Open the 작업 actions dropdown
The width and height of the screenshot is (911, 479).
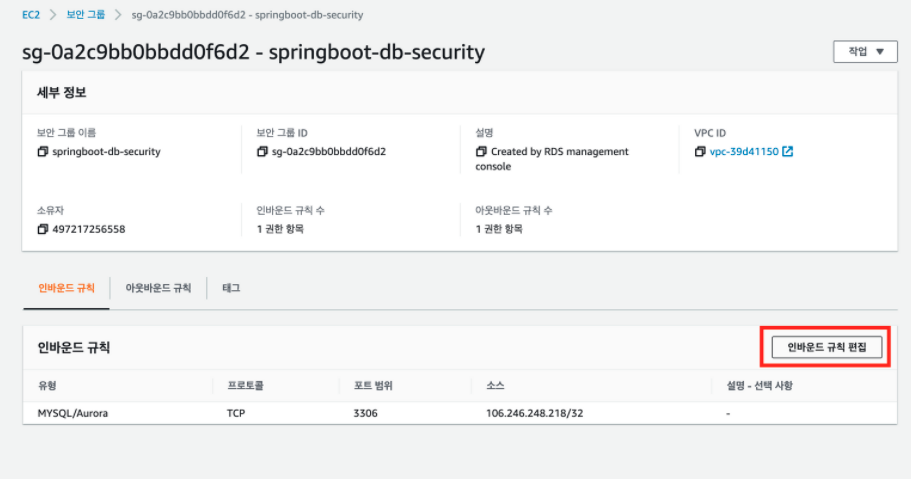coord(865,51)
